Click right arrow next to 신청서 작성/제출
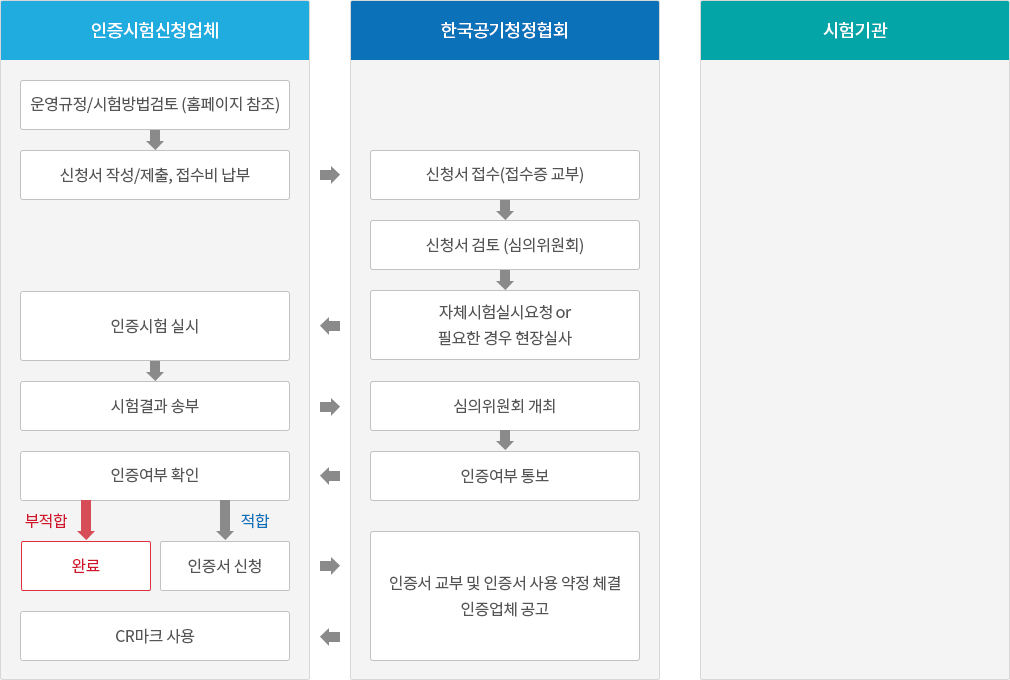1010x680 pixels. 330,175
